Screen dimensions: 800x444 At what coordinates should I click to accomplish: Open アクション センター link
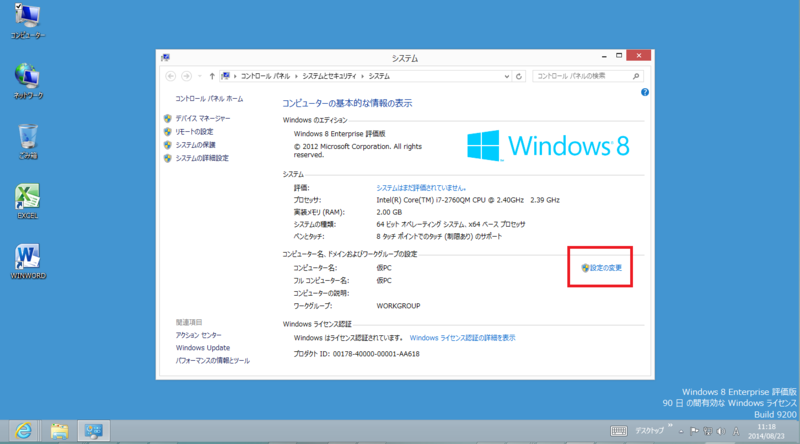[x=198, y=335]
